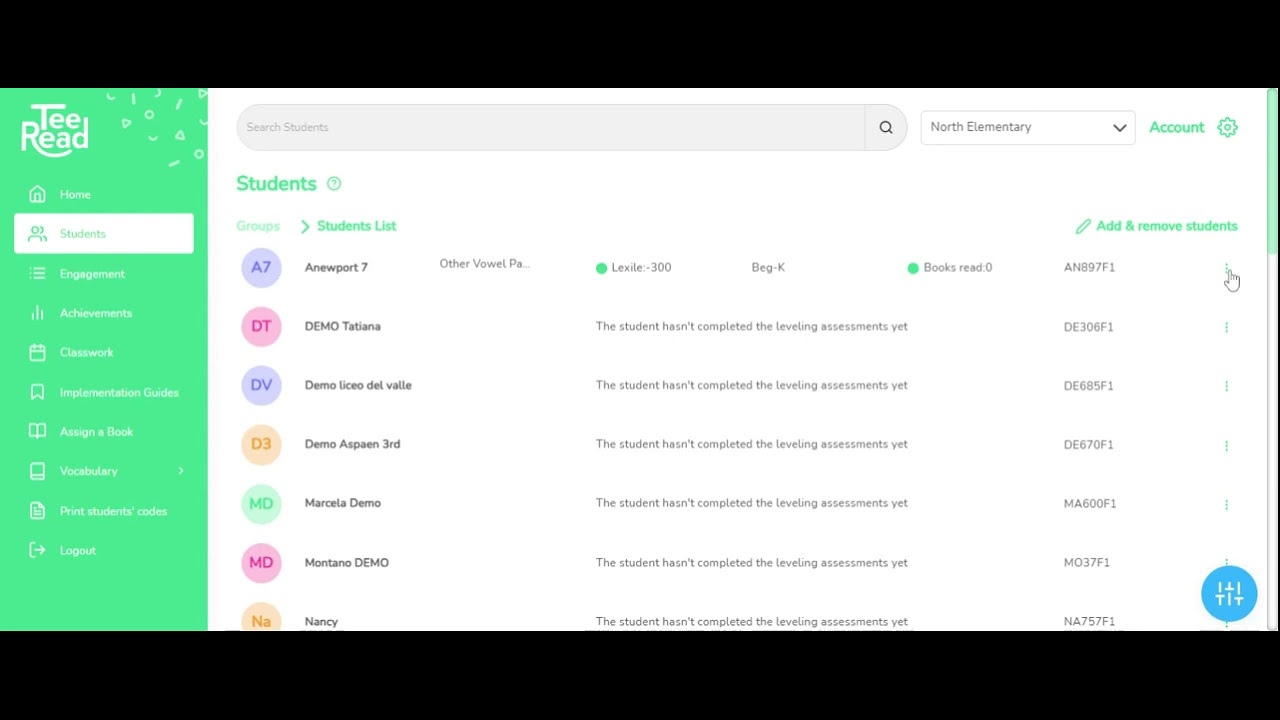Select student Montano DEMO
1280x720 pixels.
click(346, 563)
